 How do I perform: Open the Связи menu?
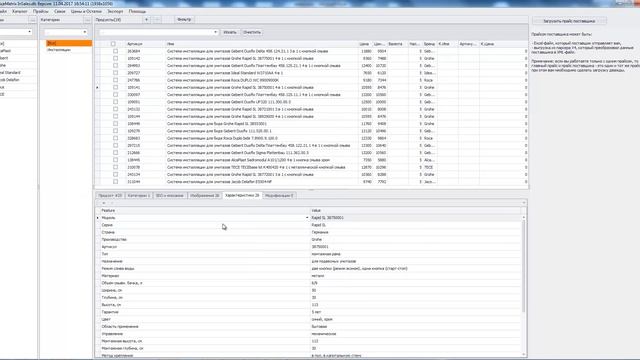pyautogui.click(x=60, y=11)
